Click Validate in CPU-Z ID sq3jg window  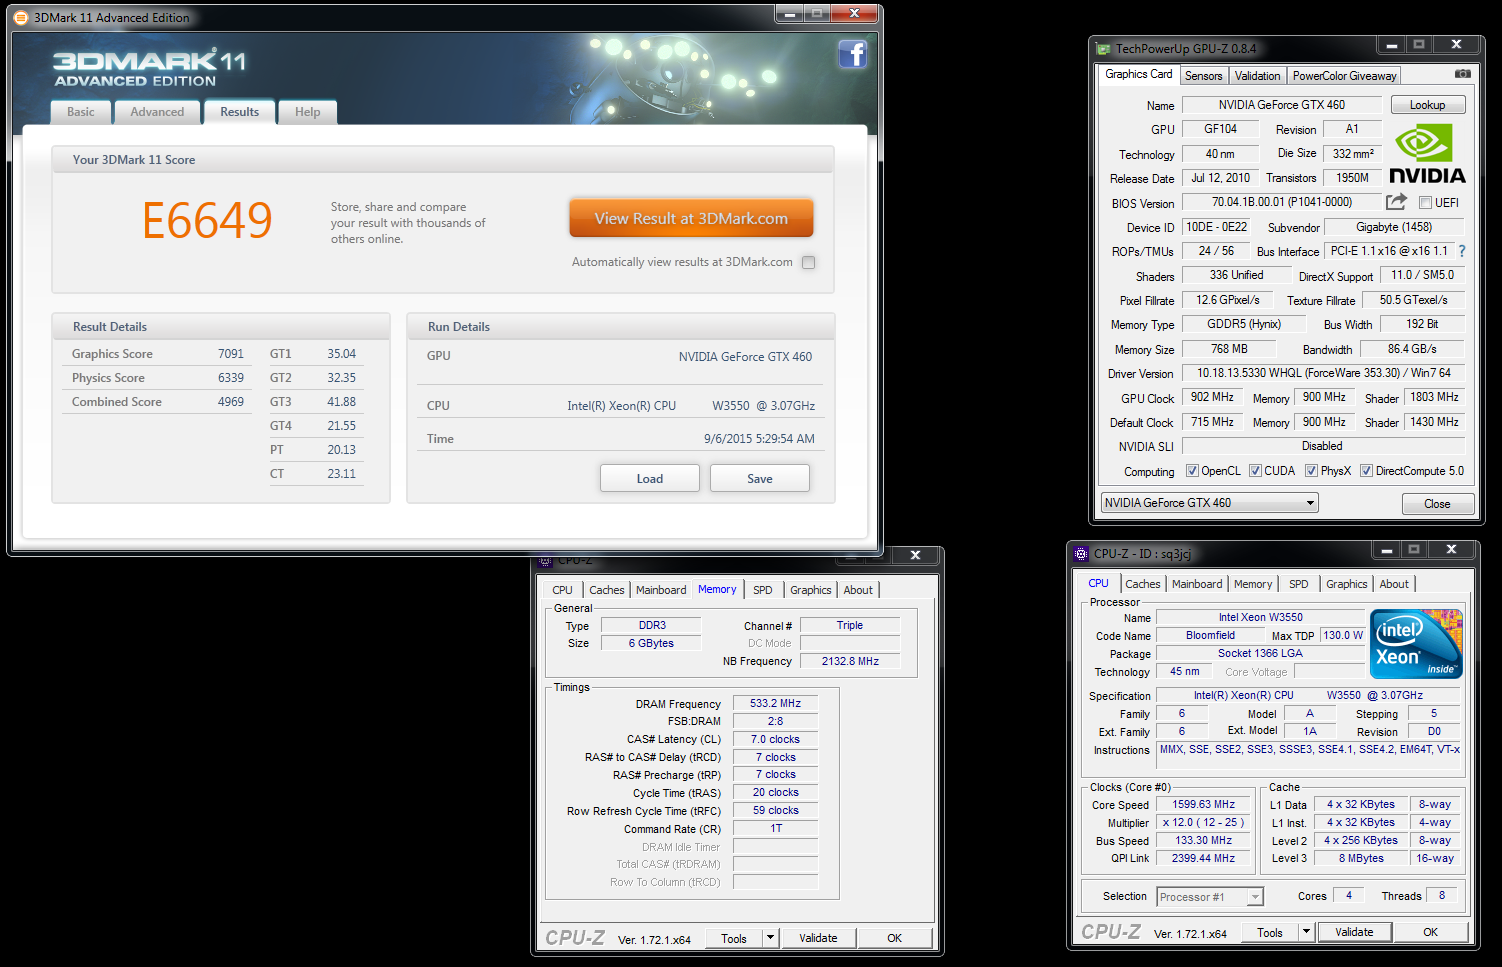click(1354, 932)
